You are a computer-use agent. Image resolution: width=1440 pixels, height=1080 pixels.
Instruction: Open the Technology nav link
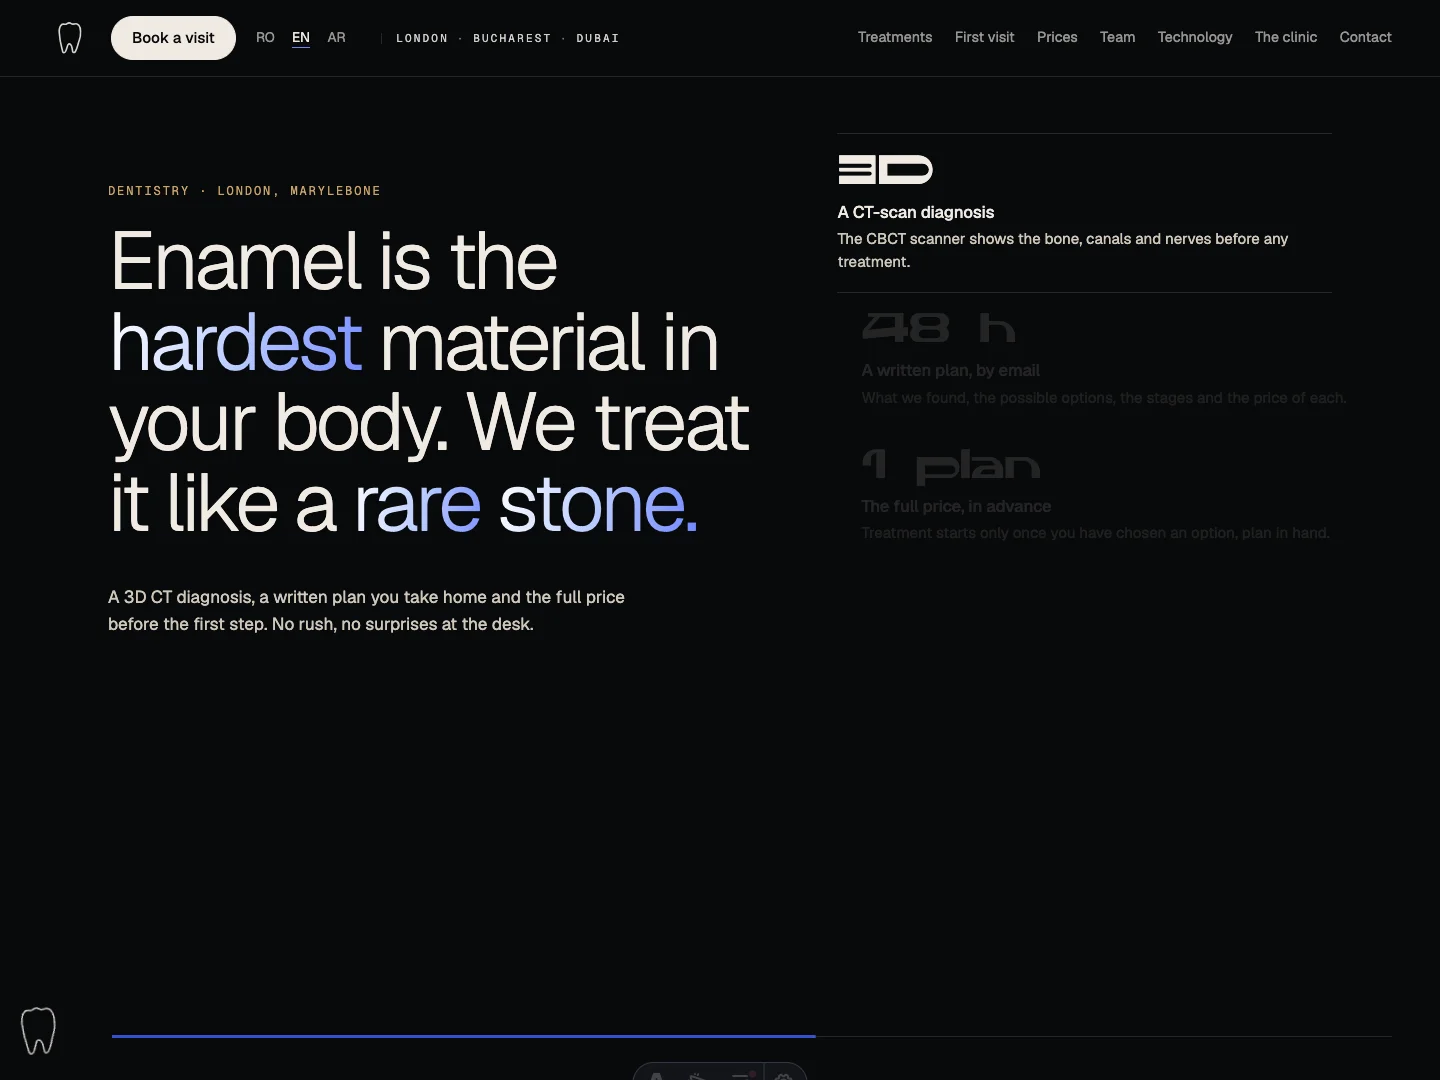[x=1195, y=37]
